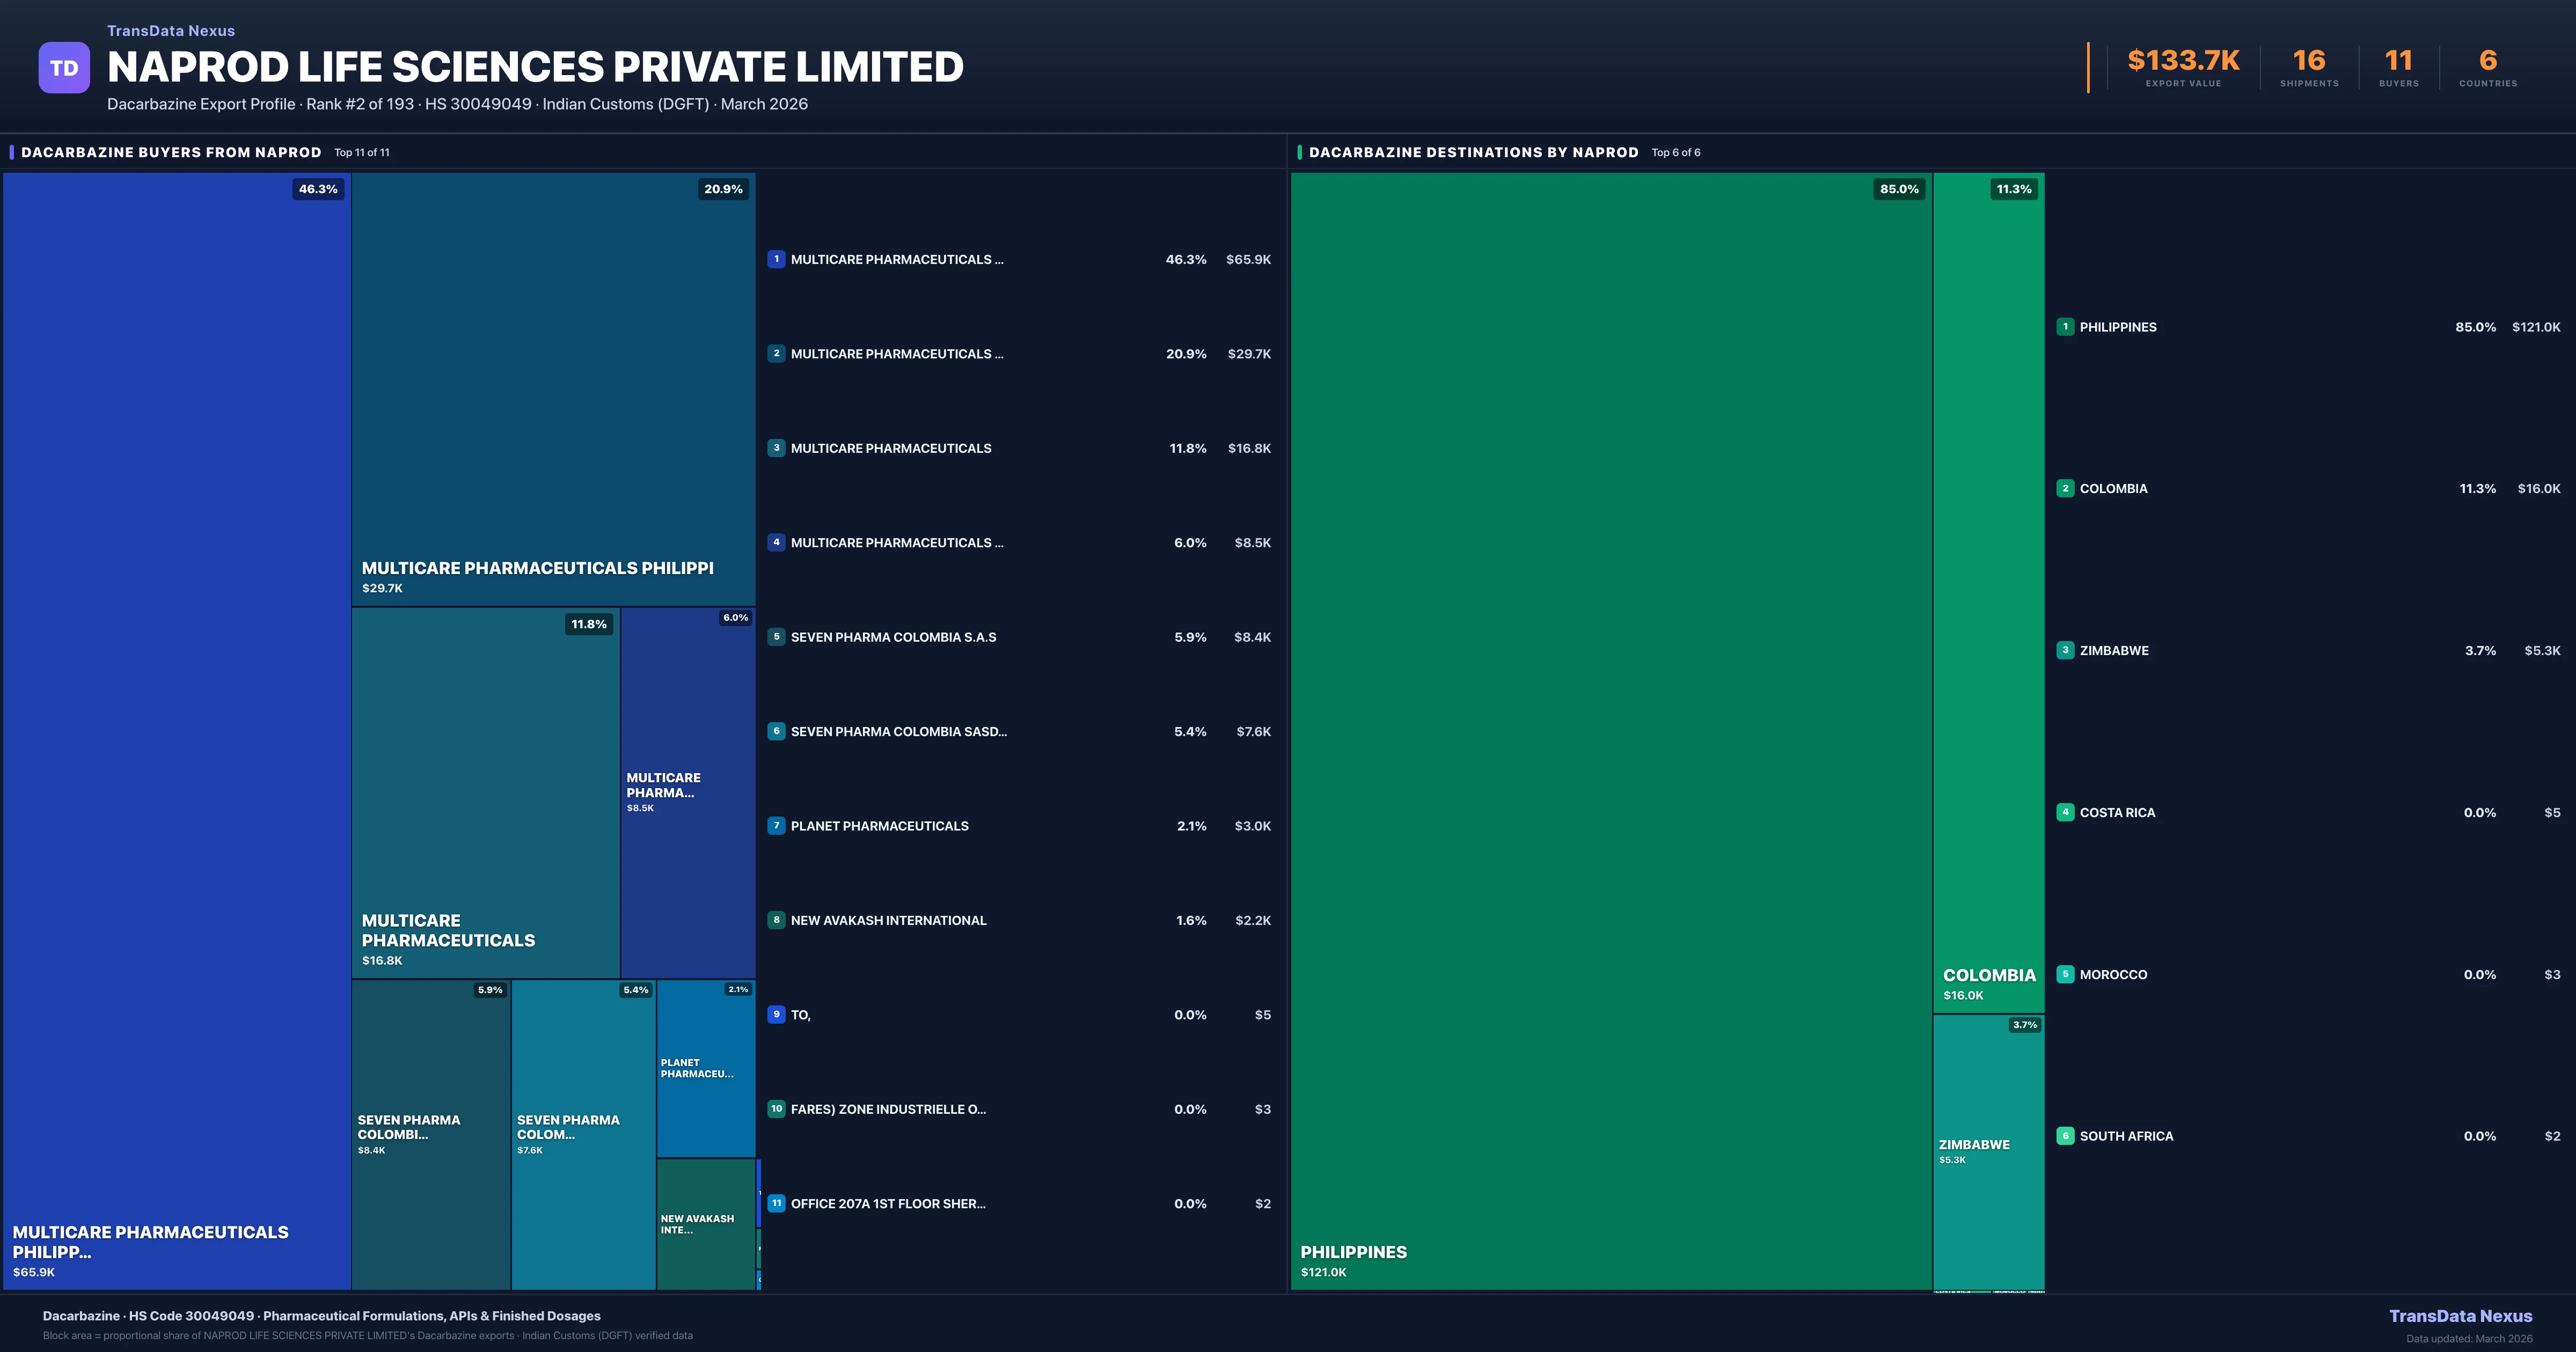The height and width of the screenshot is (1352, 2576).
Task: Click badge 1 next to PHILIPPINES in destinations list
Action: point(2066,327)
